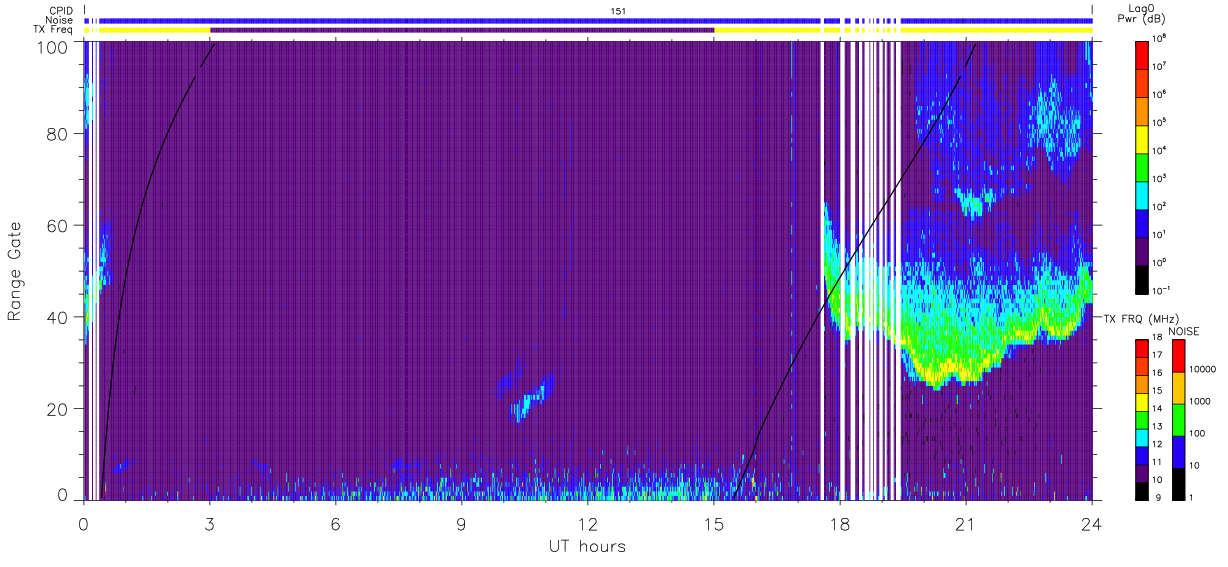Click the '10000' label on NOISE scale
The height and width of the screenshot is (567, 1228).
[1203, 370]
